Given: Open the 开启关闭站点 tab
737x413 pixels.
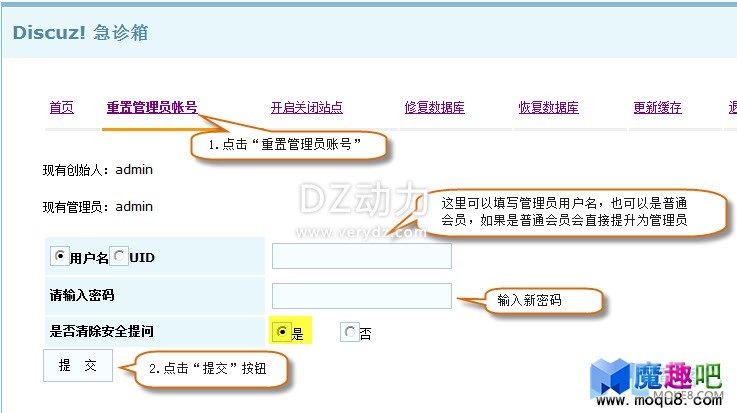Looking at the screenshot, I should click(x=306, y=108).
